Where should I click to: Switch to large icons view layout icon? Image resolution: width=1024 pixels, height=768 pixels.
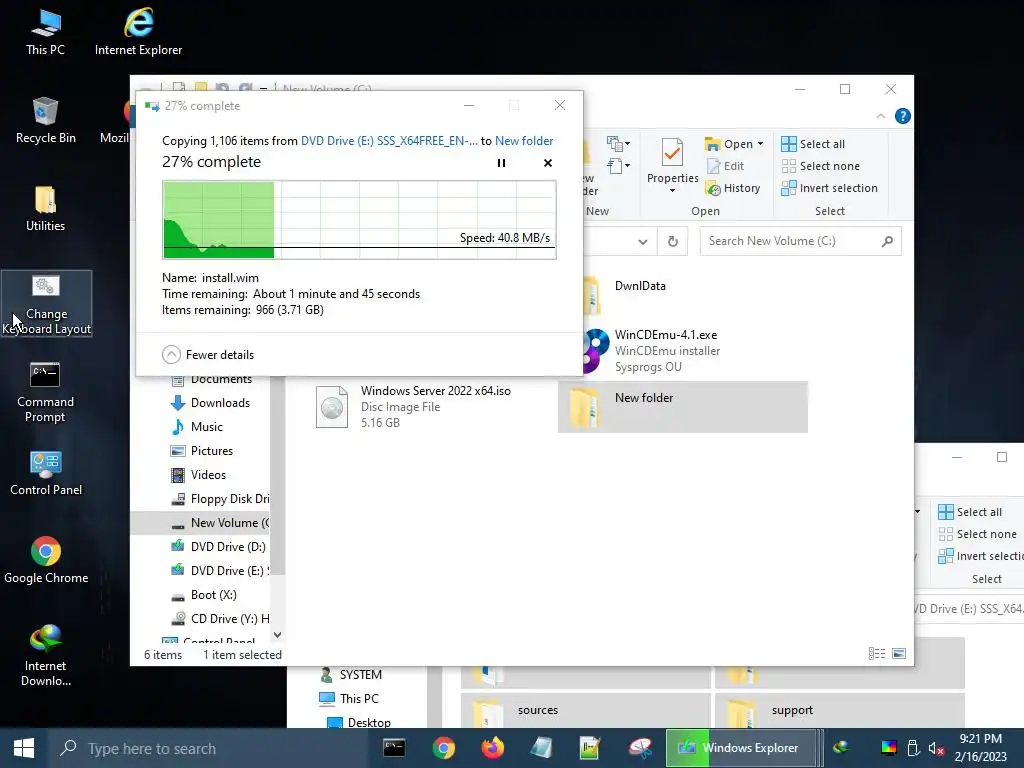899,654
